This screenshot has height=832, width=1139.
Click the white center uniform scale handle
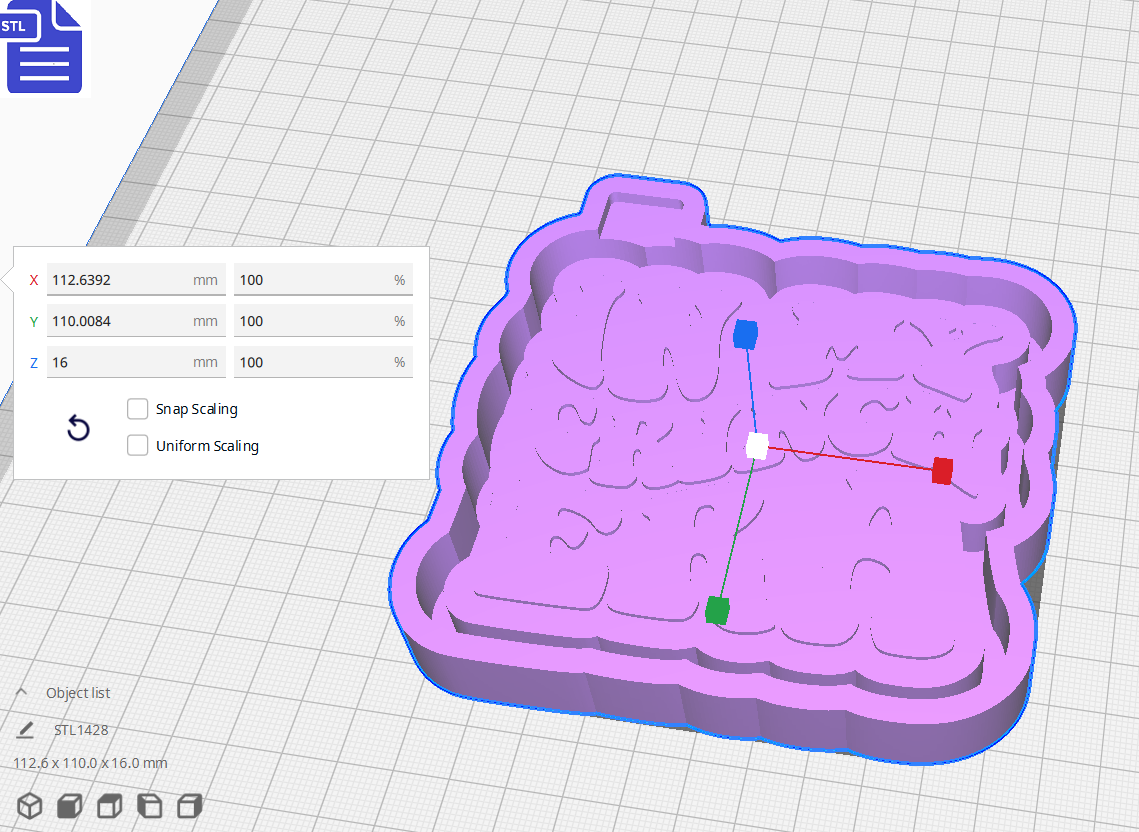point(755,448)
